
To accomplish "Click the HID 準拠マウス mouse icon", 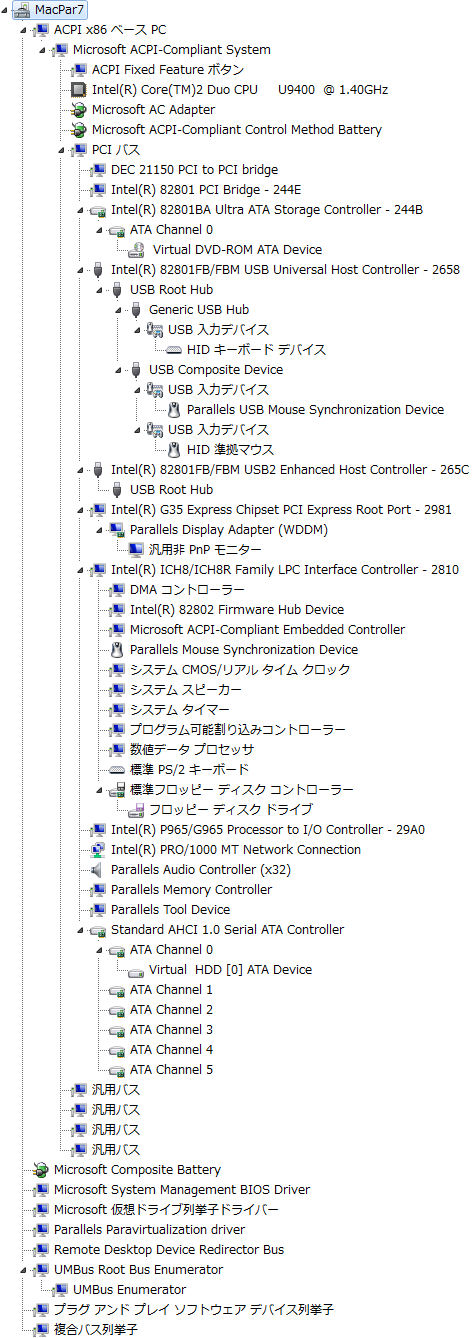I will click(174, 450).
